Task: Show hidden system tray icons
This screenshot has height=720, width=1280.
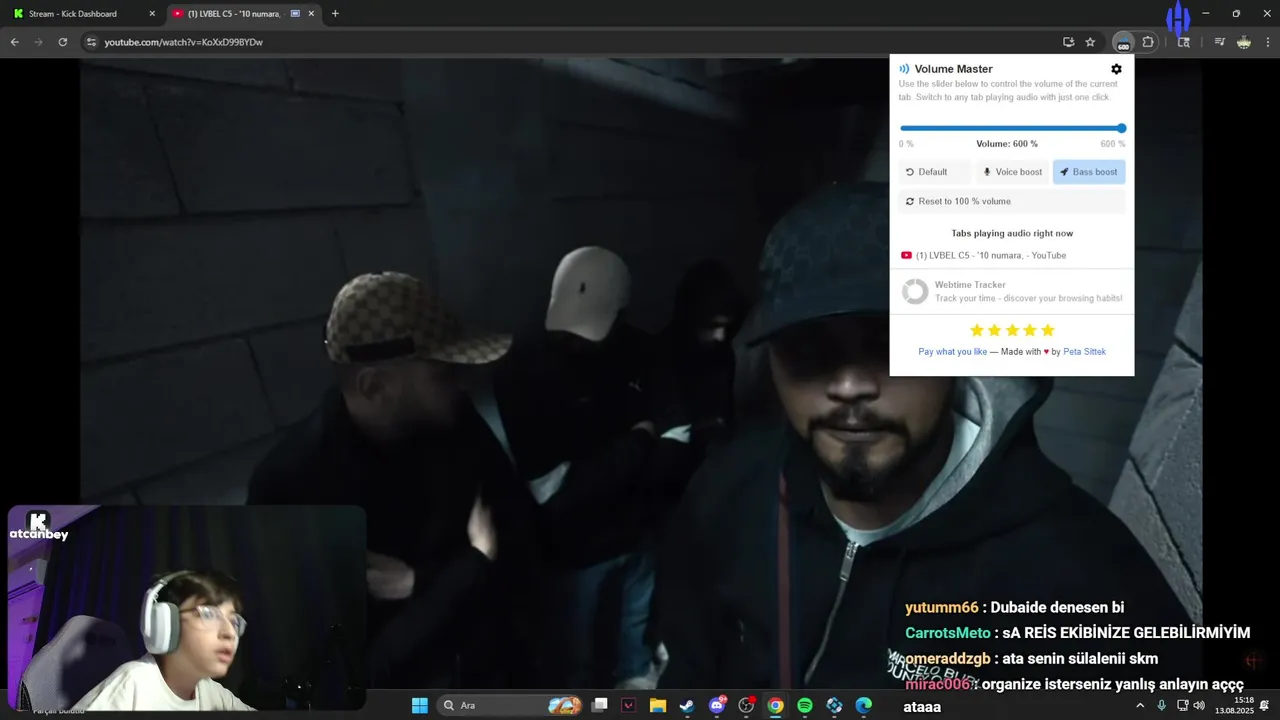Action: [x=1140, y=705]
